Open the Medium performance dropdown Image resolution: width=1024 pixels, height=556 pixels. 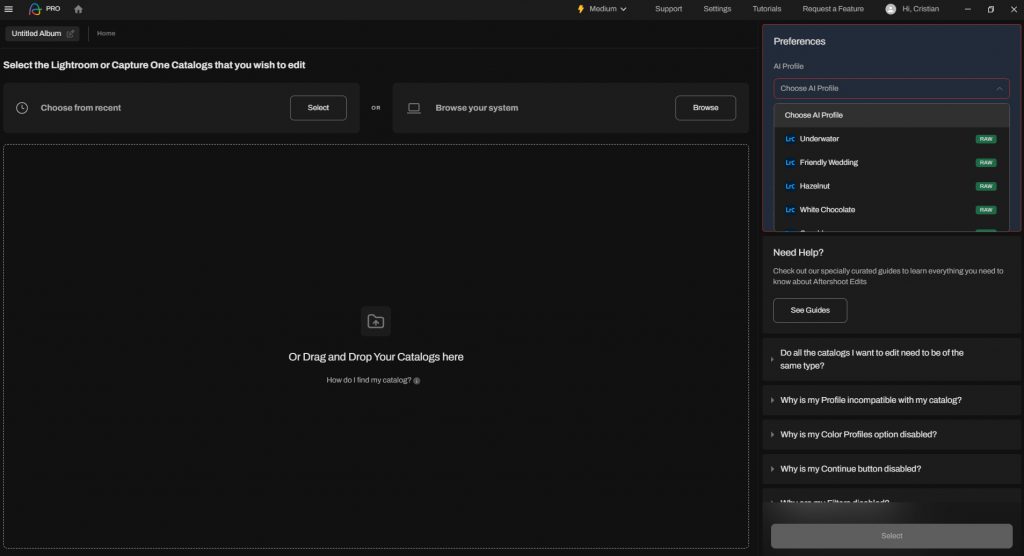(x=602, y=9)
